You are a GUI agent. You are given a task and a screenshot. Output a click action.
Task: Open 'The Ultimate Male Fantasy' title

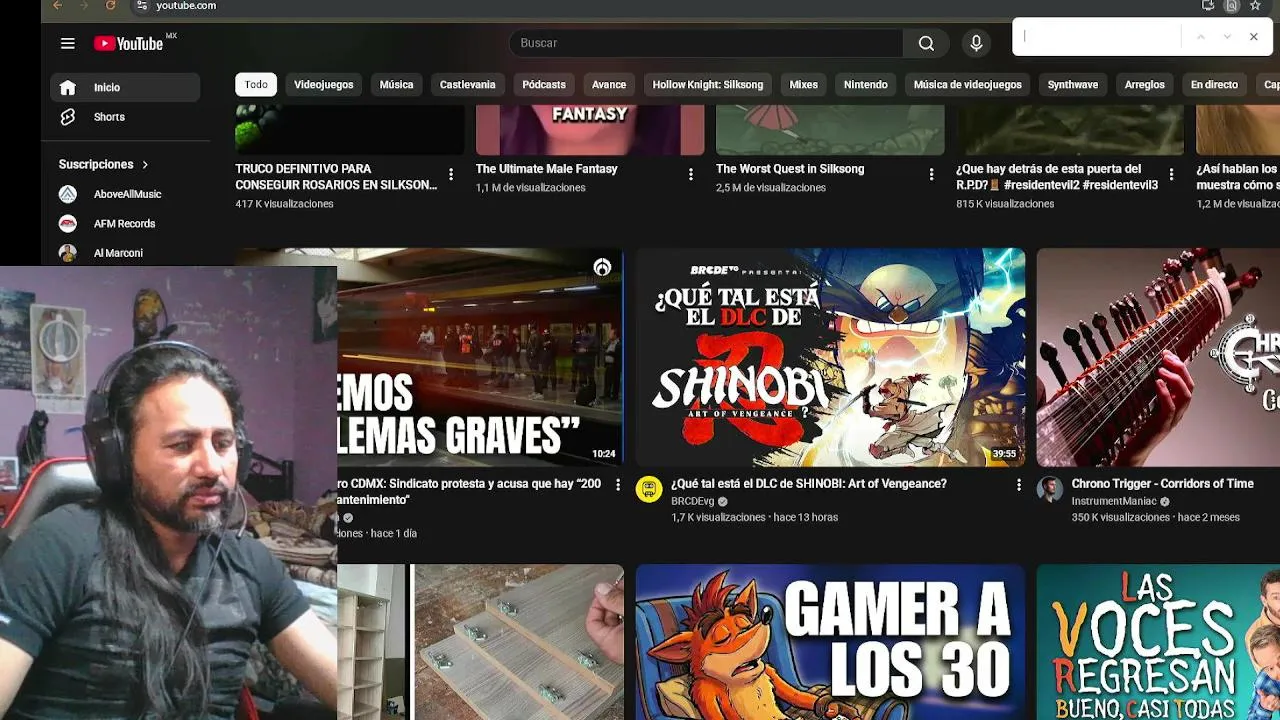coord(546,169)
